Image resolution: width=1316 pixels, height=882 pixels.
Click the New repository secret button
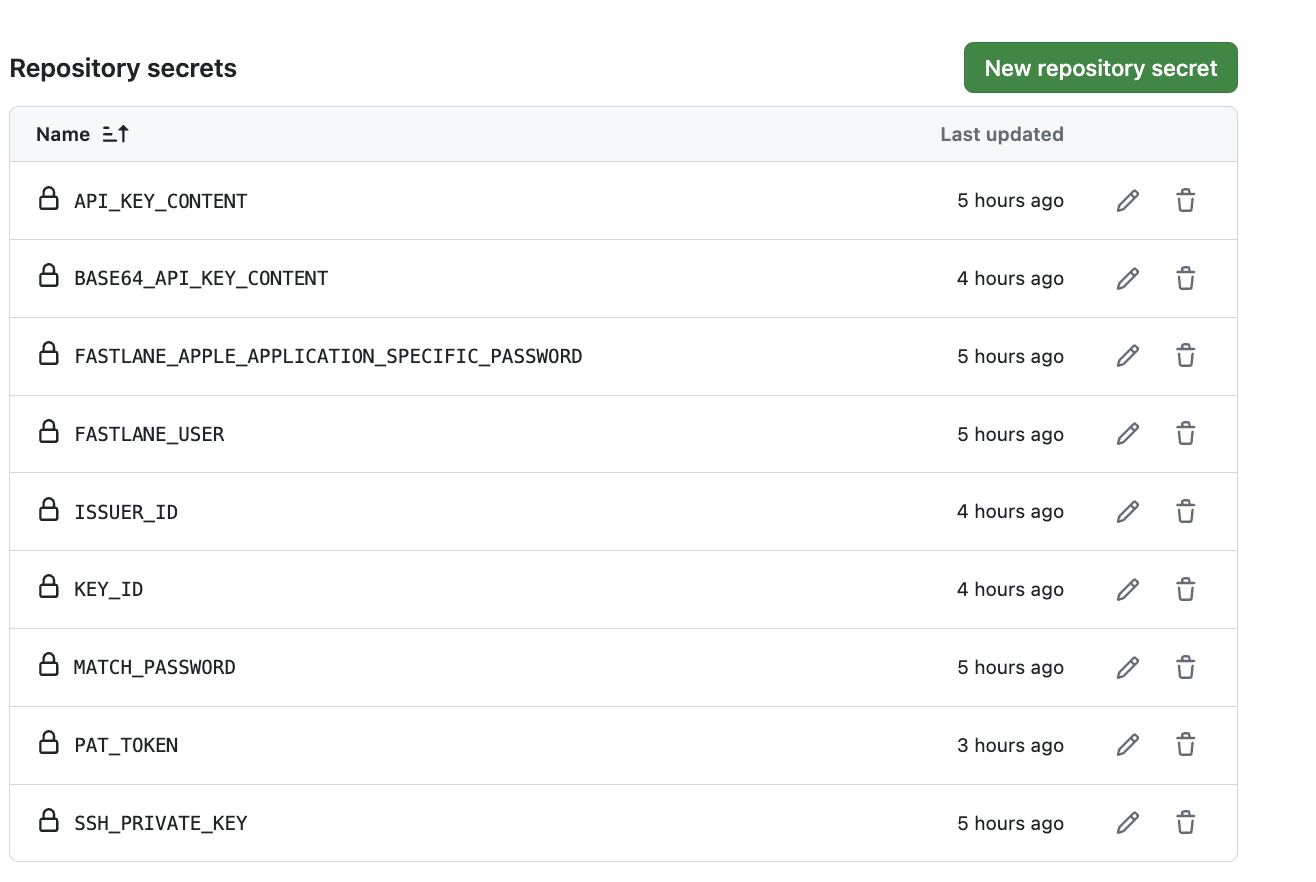pos(1101,68)
